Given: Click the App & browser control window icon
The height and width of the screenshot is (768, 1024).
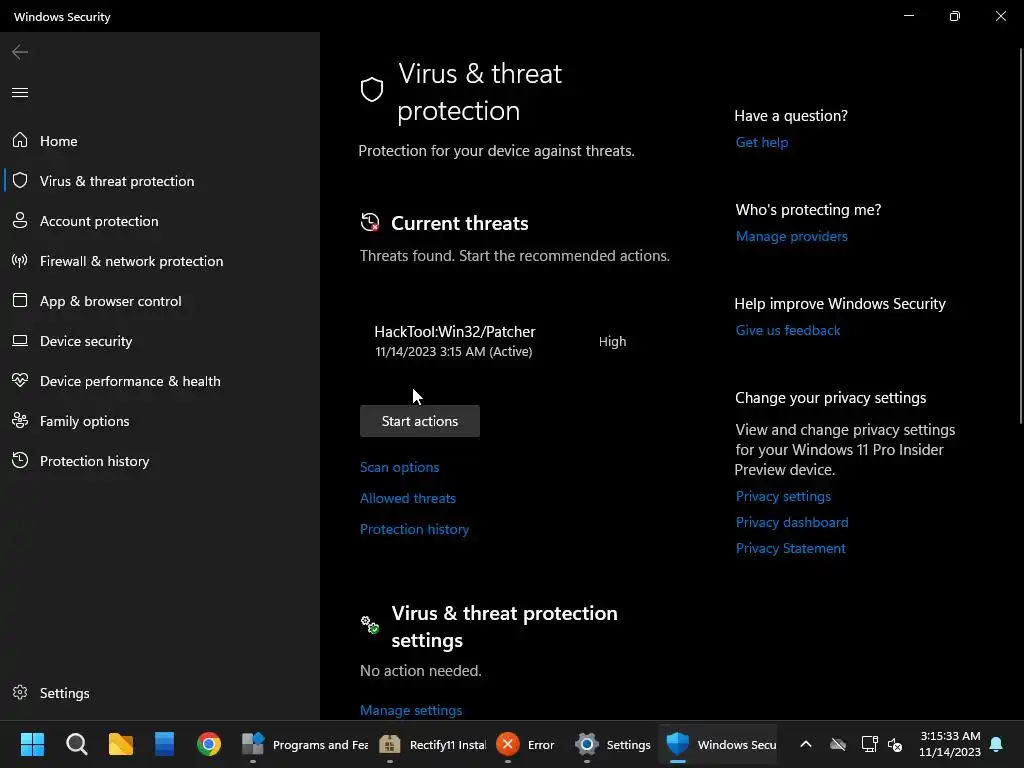Looking at the screenshot, I should tap(20, 300).
